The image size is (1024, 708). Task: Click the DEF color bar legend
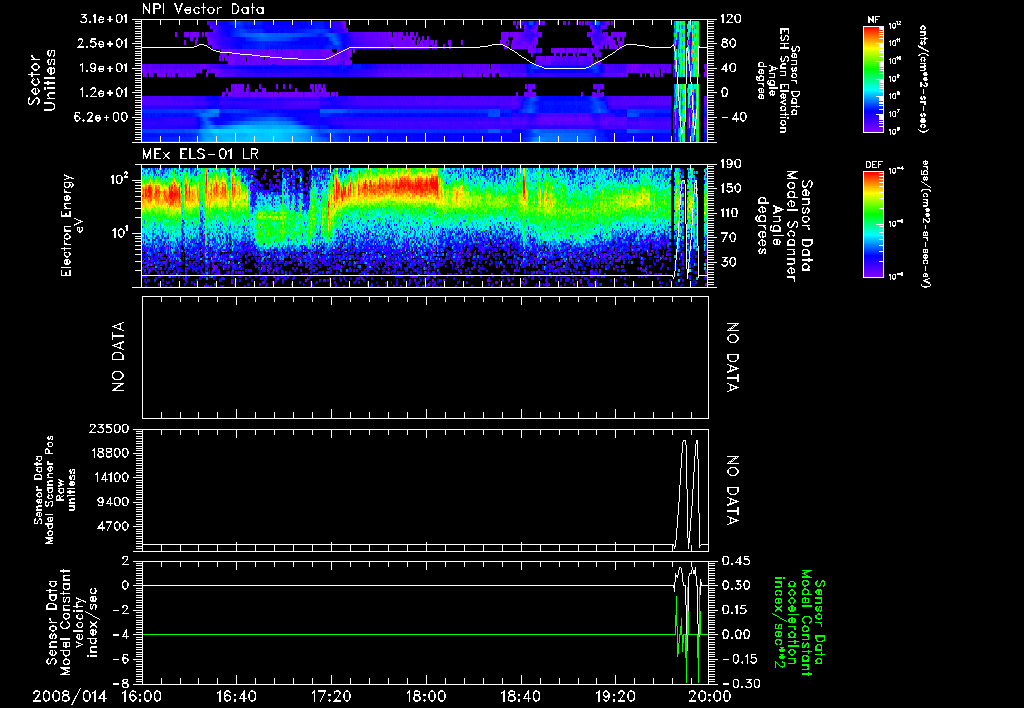(874, 224)
